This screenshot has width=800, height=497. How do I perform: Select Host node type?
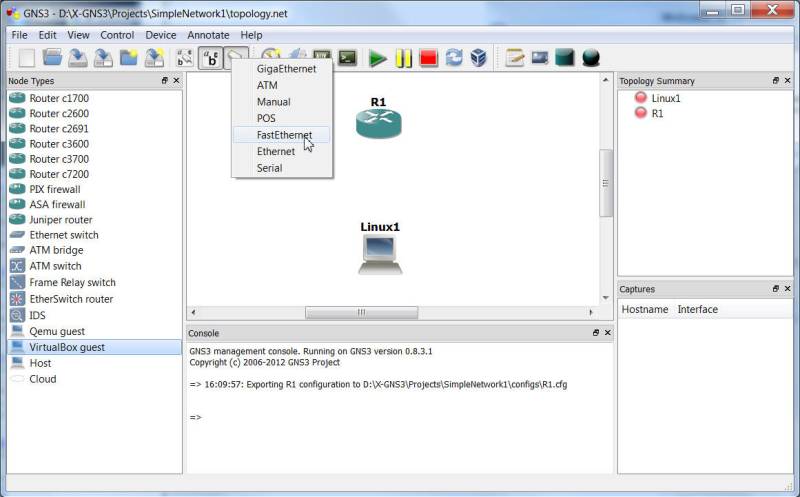point(94,363)
